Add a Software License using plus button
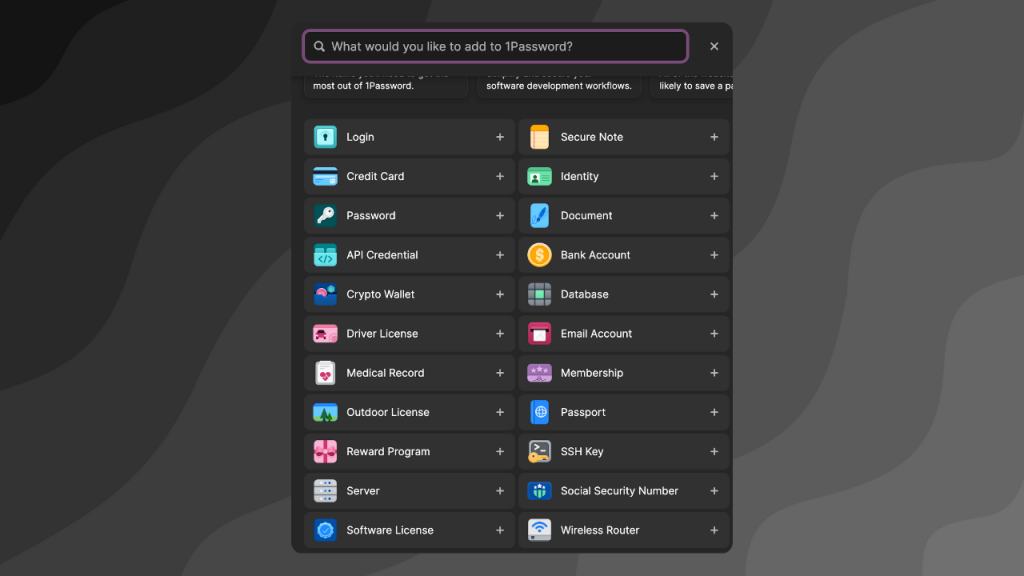 [x=500, y=530]
